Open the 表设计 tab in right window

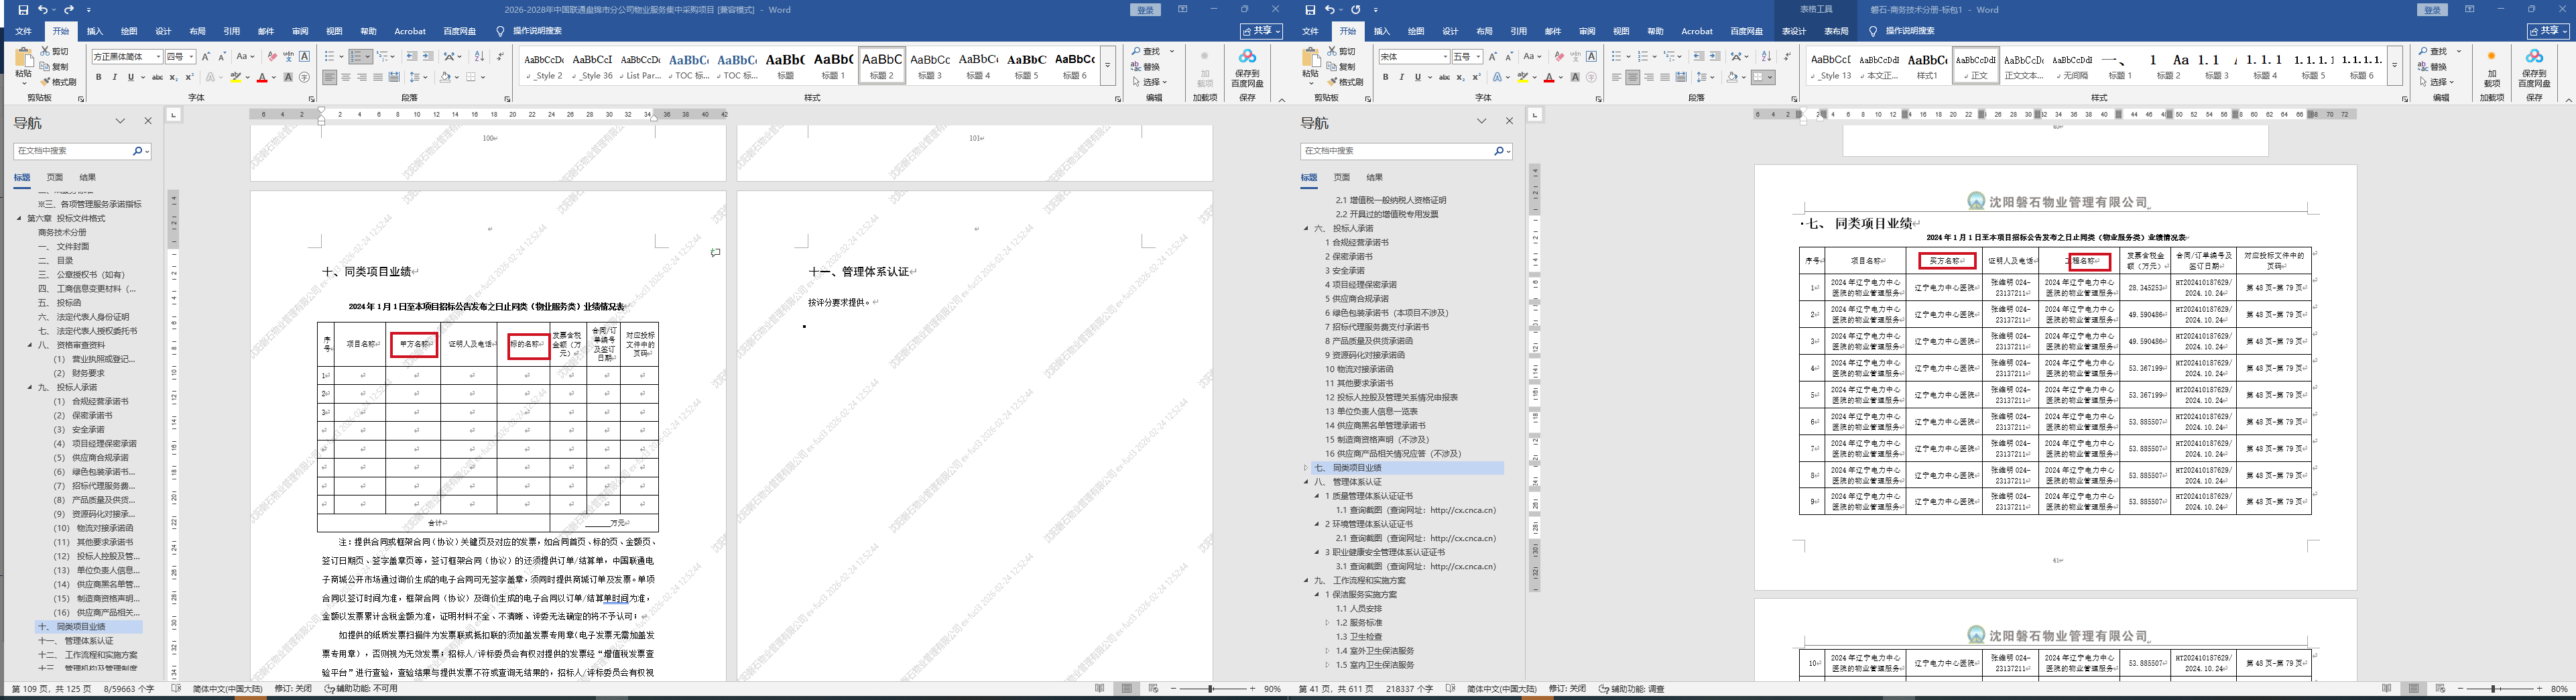pos(1794,31)
